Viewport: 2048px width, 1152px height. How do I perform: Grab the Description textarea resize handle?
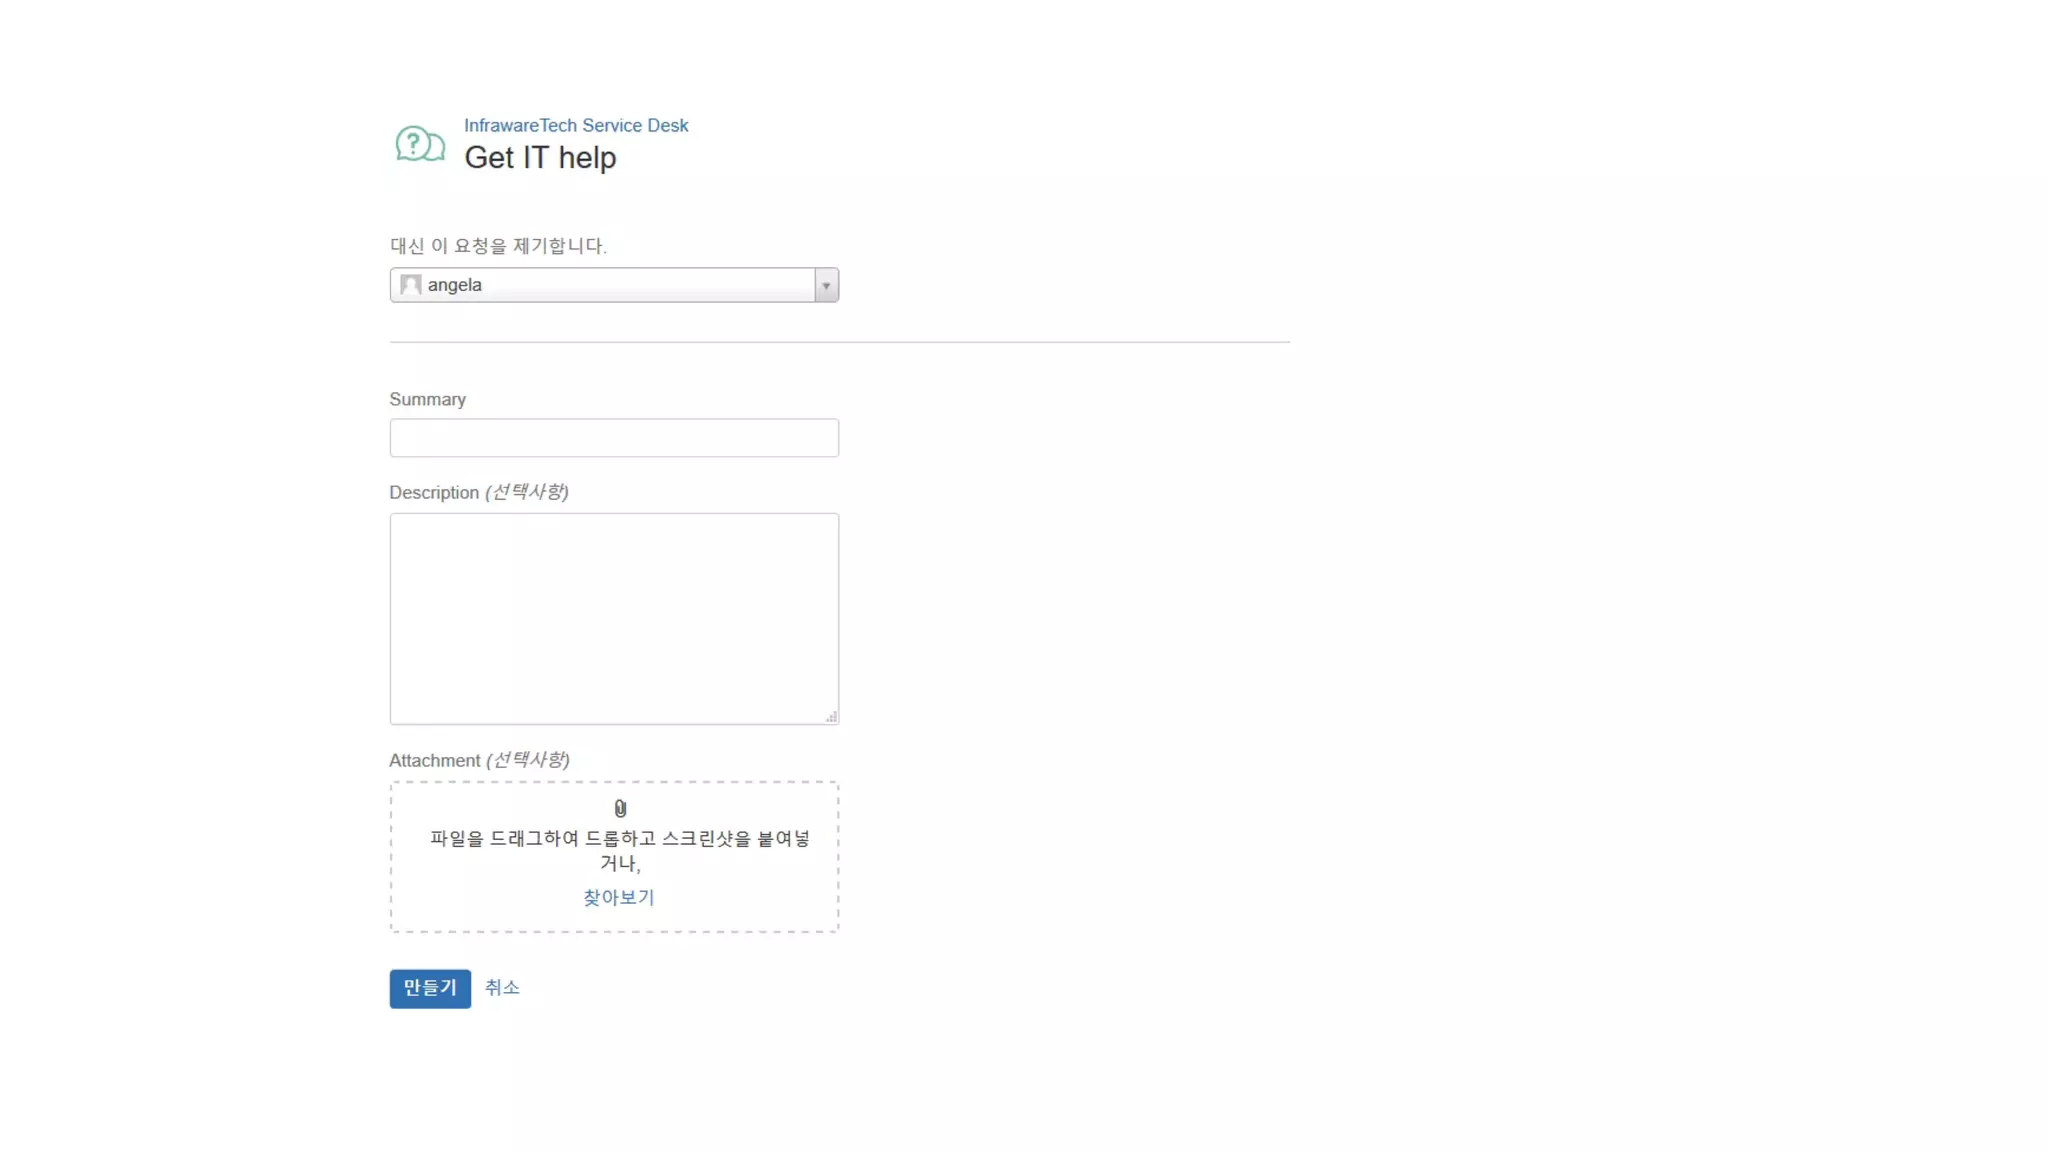tap(831, 717)
